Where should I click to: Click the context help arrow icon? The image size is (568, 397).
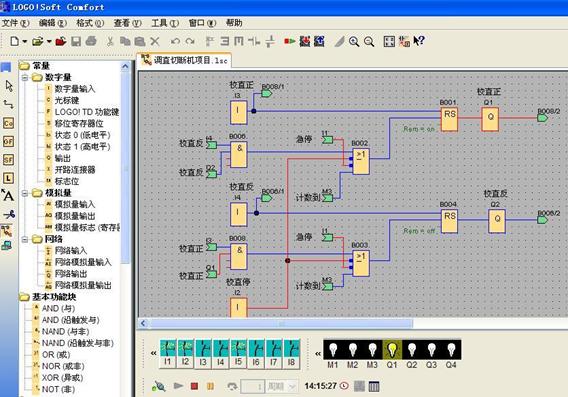(x=418, y=41)
